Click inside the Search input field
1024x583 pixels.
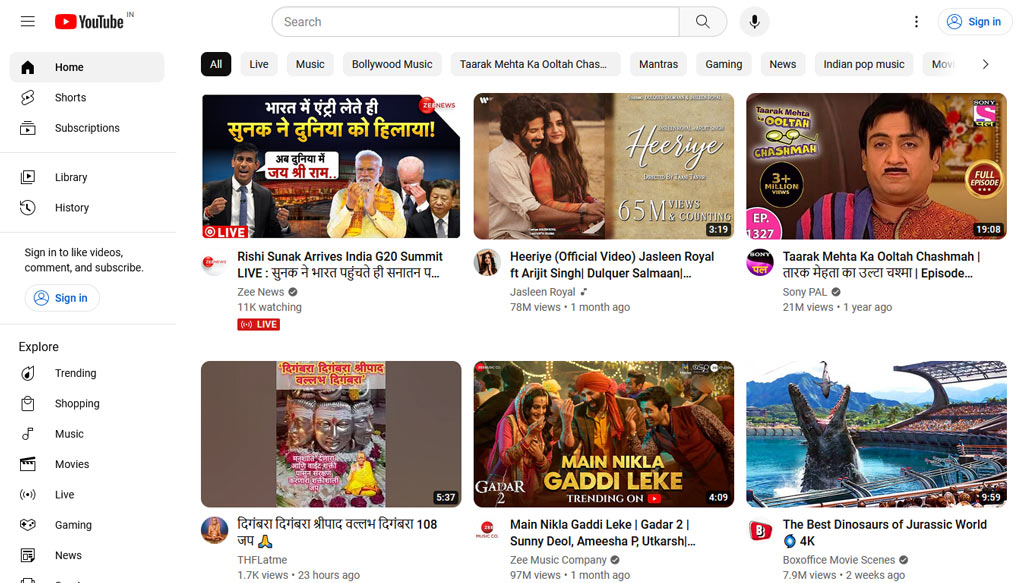click(x=475, y=22)
